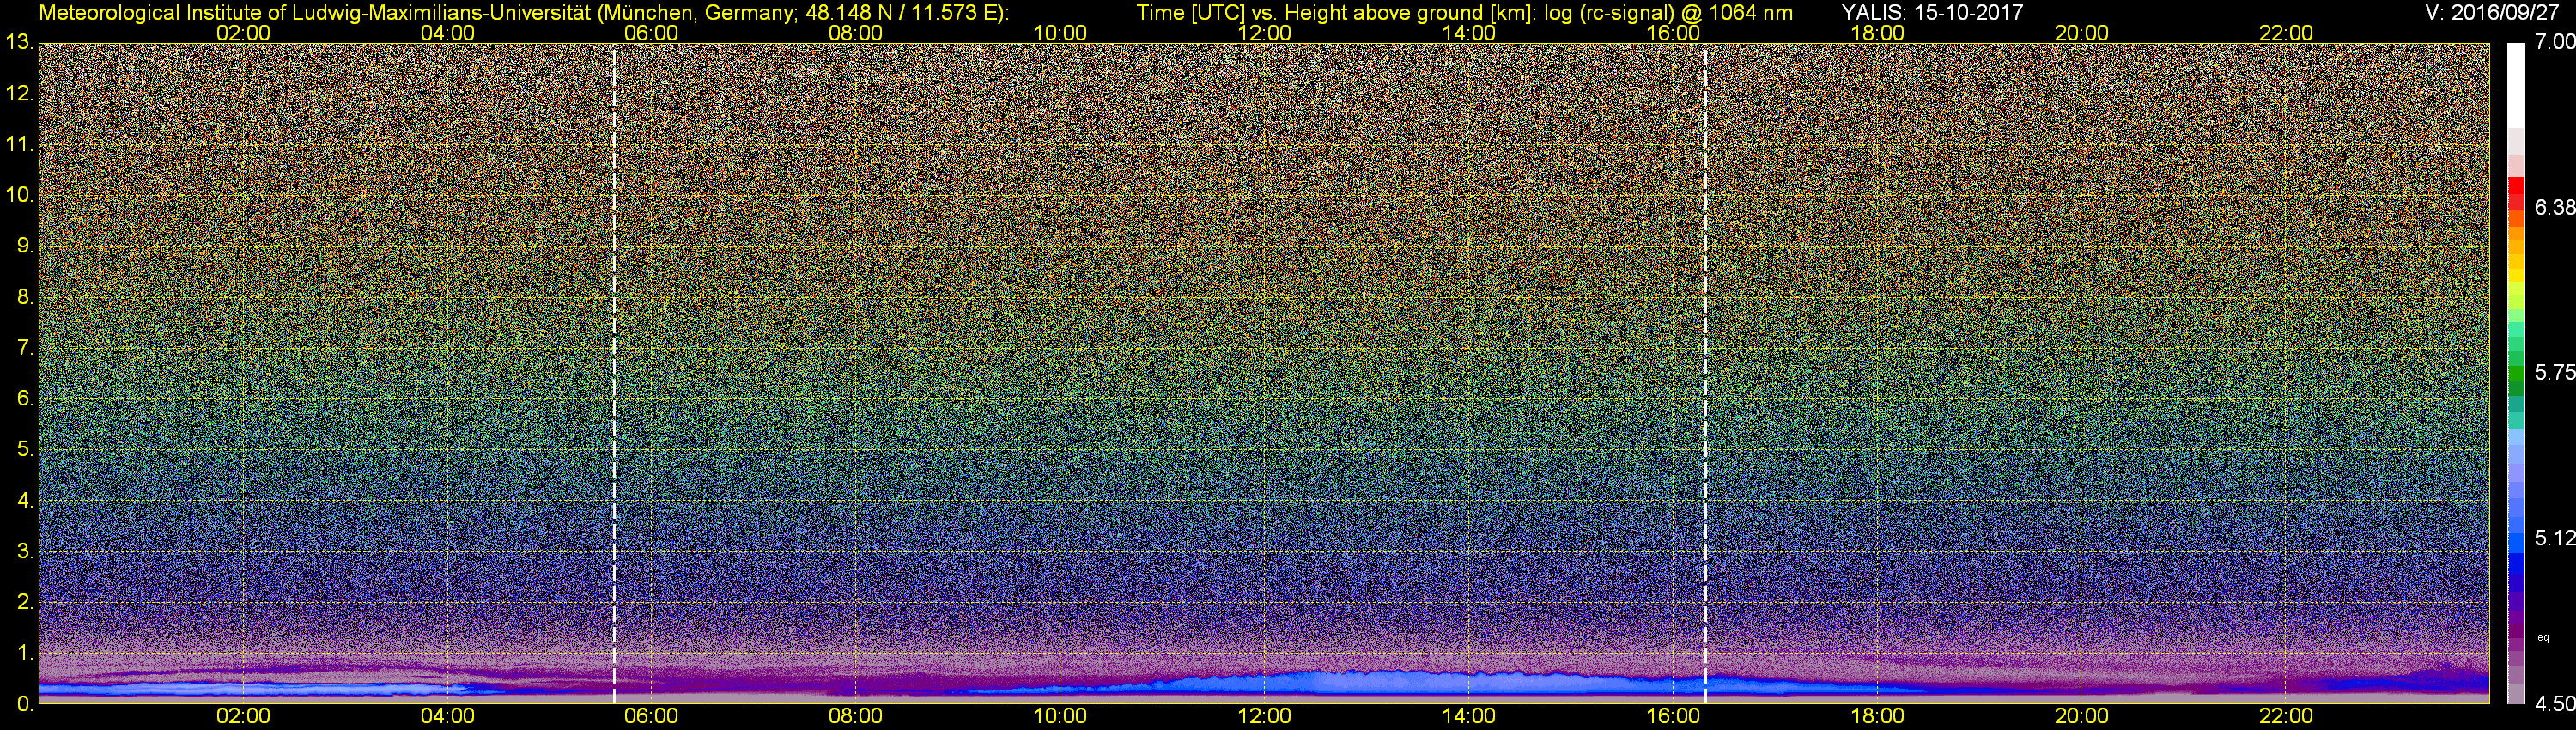Click the white dashed line near 16:20 UTC

tap(1705, 370)
